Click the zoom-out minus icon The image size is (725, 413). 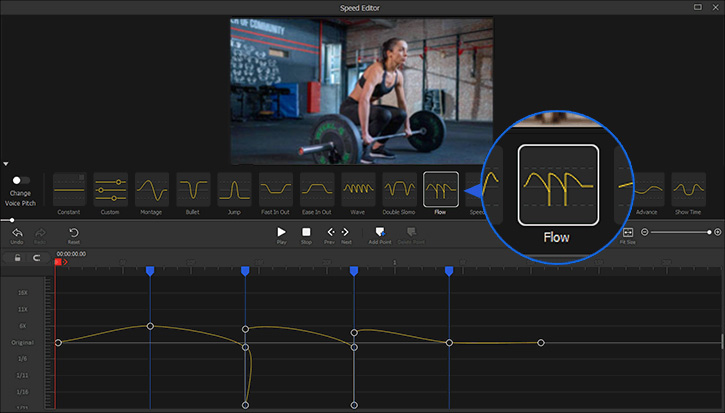[645, 232]
